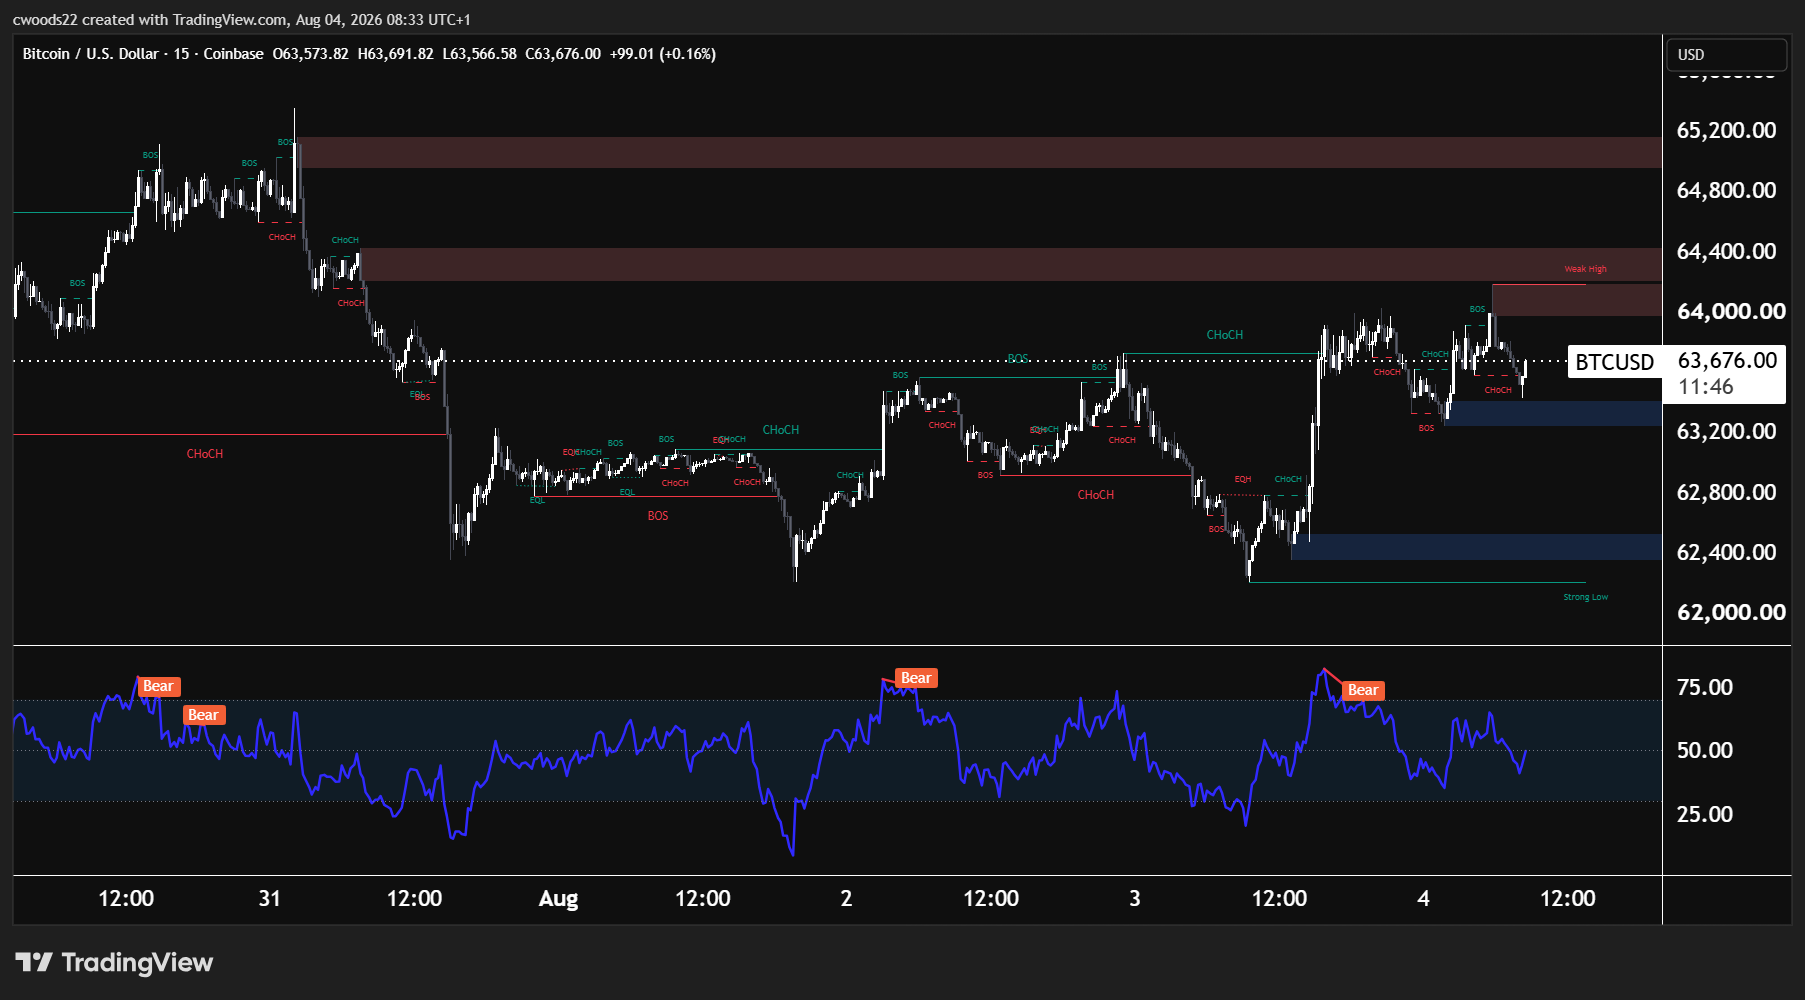Click the BTCUSD current price label

pyautogui.click(x=1615, y=362)
